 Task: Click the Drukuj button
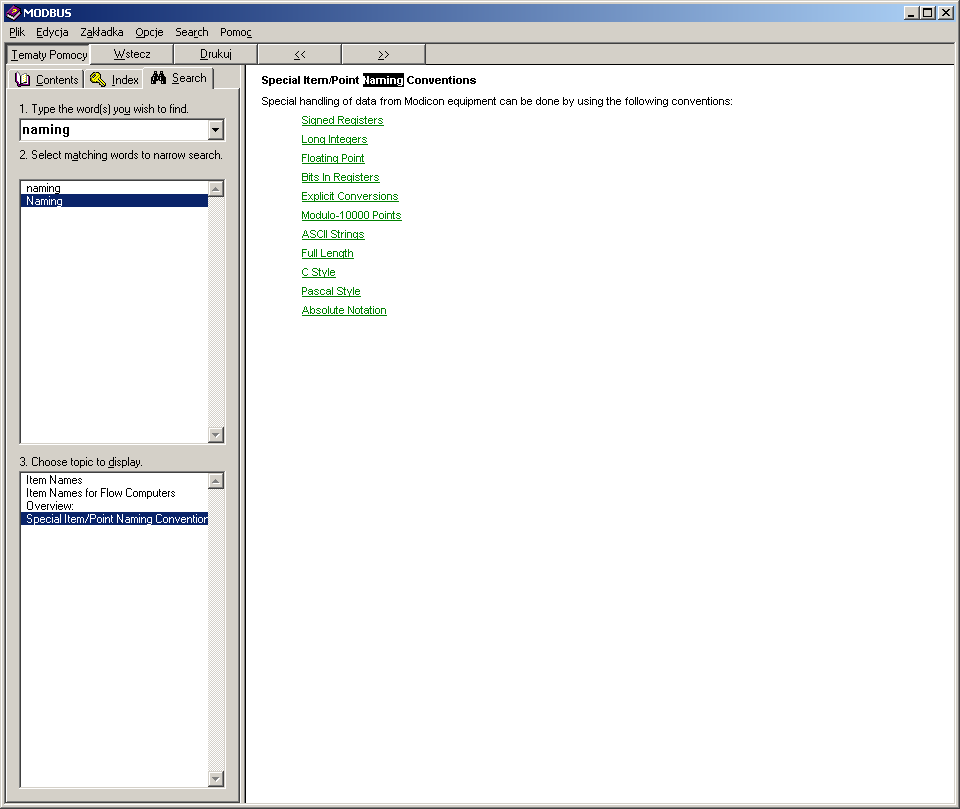pyautogui.click(x=216, y=55)
